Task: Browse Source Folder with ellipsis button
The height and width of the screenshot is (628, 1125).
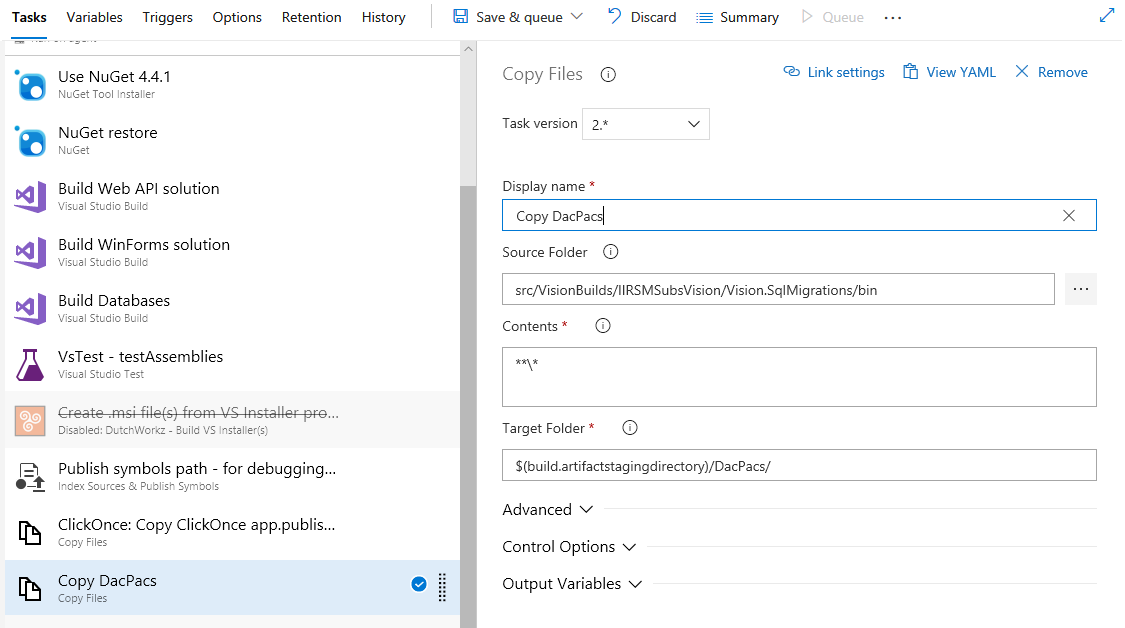Action: point(1080,289)
